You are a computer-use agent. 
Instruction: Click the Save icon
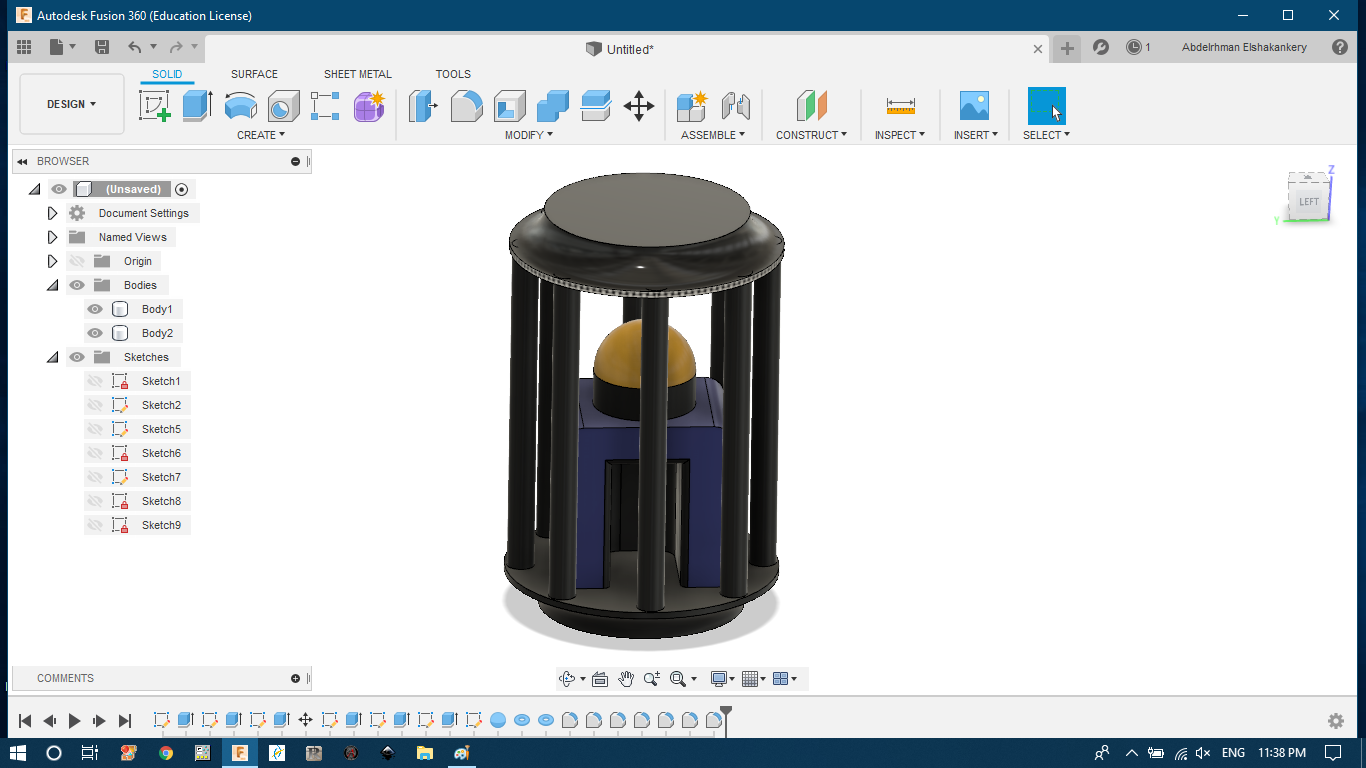click(x=101, y=47)
